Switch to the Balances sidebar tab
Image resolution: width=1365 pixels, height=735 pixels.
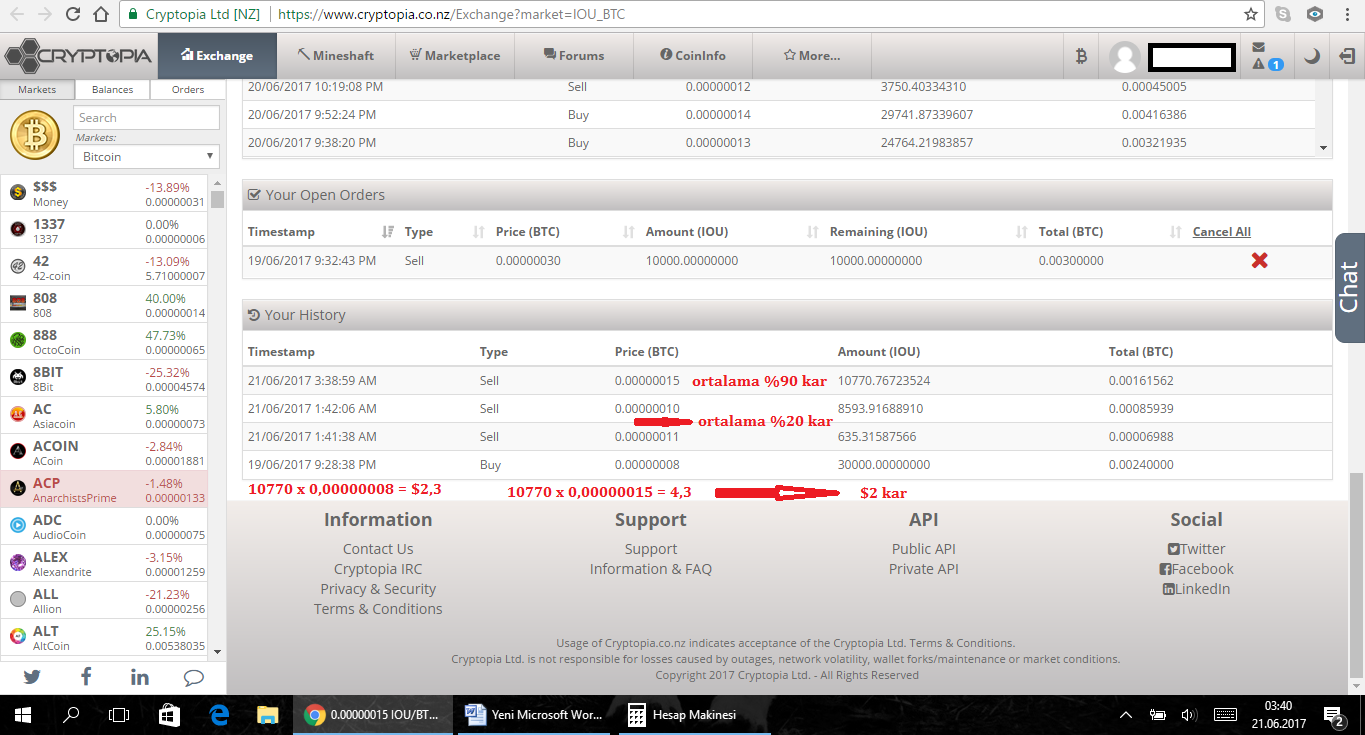tap(112, 90)
